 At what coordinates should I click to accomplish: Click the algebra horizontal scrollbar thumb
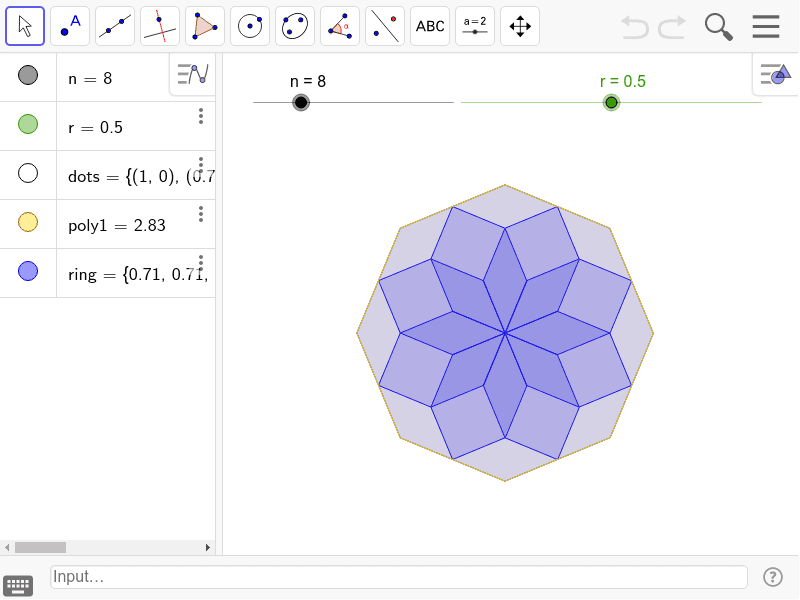coord(40,547)
